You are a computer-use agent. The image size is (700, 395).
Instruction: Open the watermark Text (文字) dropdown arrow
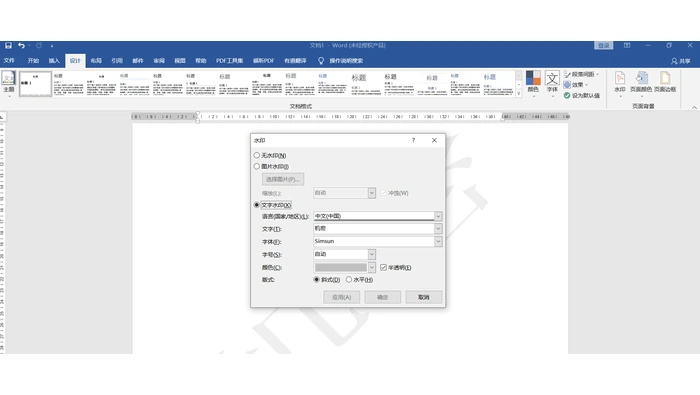[438, 229]
